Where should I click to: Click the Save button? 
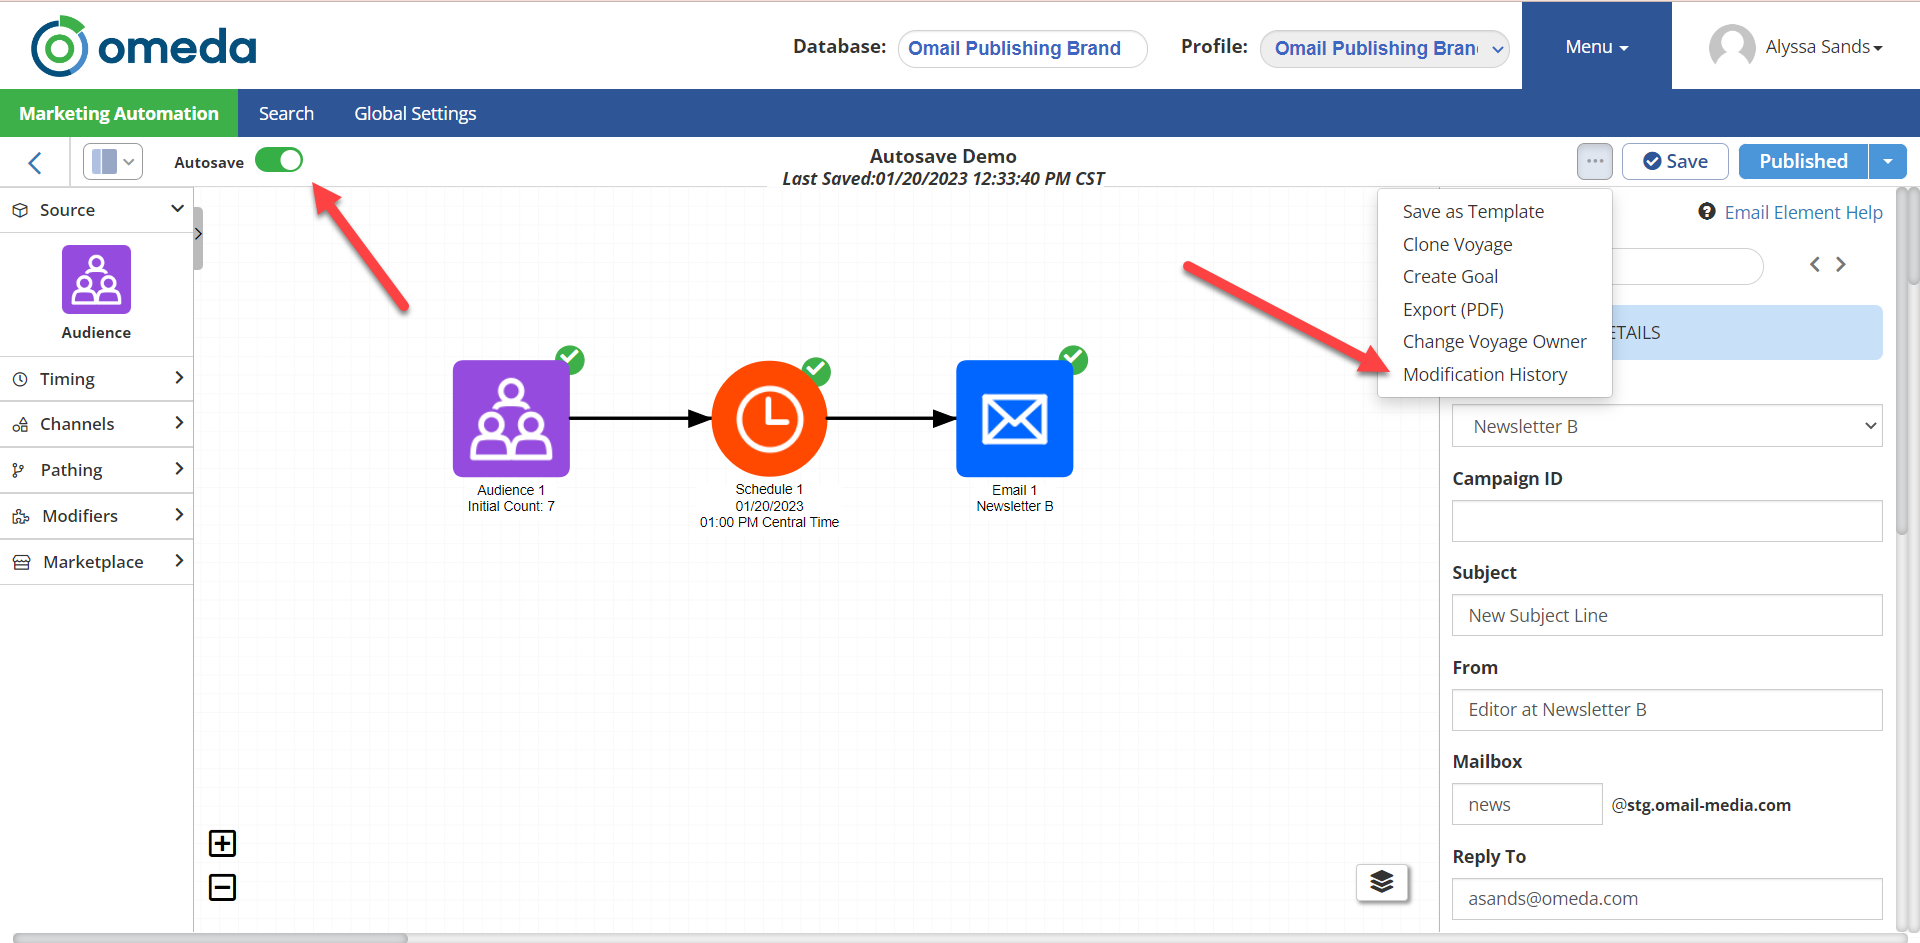(1675, 161)
